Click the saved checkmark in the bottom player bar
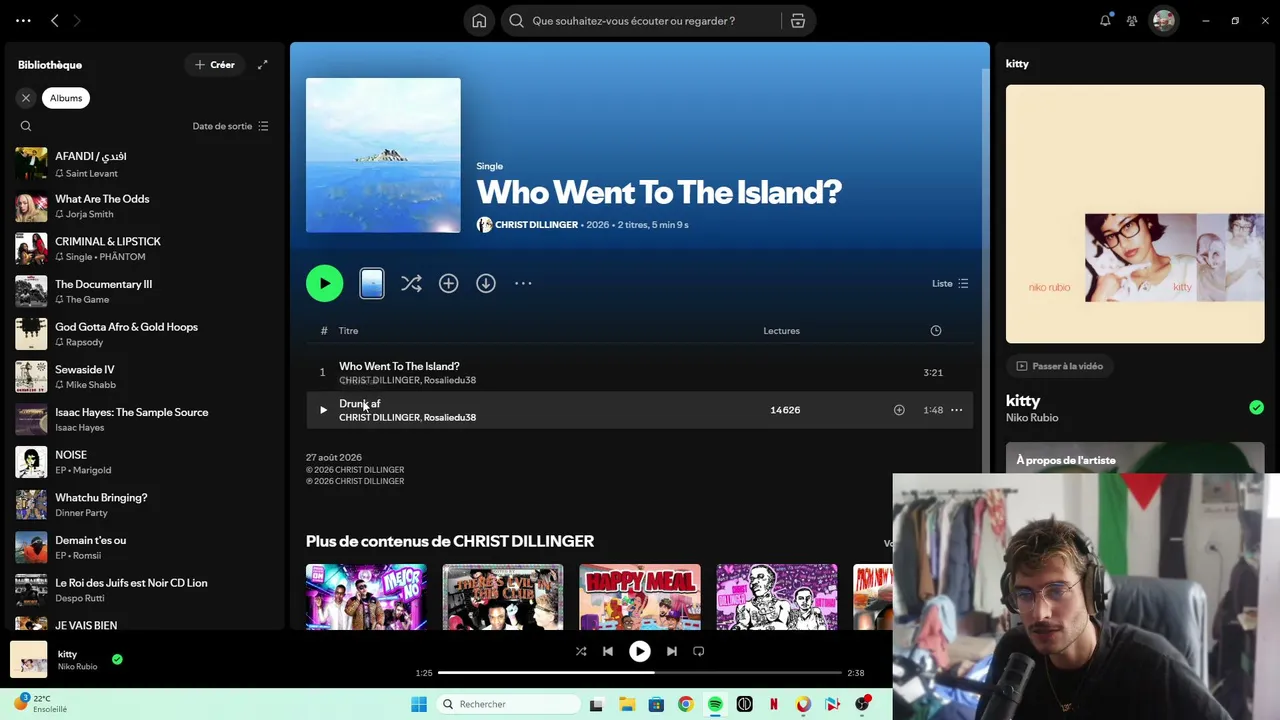 click(117, 659)
